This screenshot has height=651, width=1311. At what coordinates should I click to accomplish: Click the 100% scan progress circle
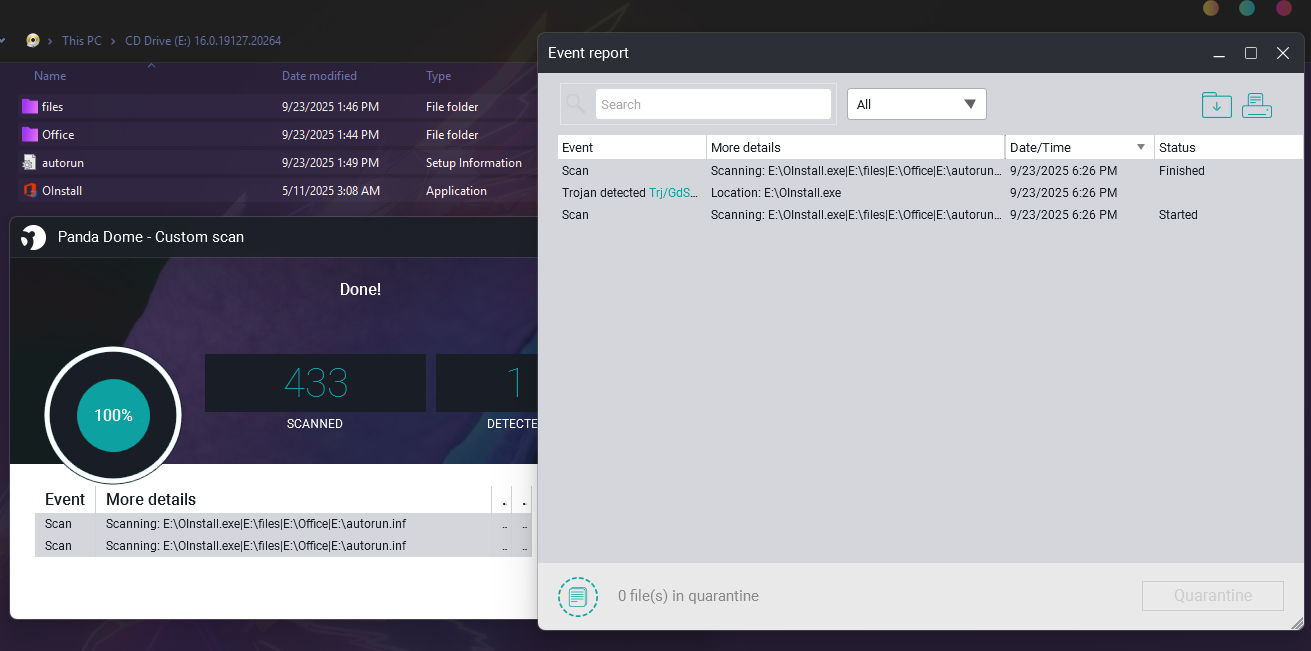pyautogui.click(x=113, y=415)
